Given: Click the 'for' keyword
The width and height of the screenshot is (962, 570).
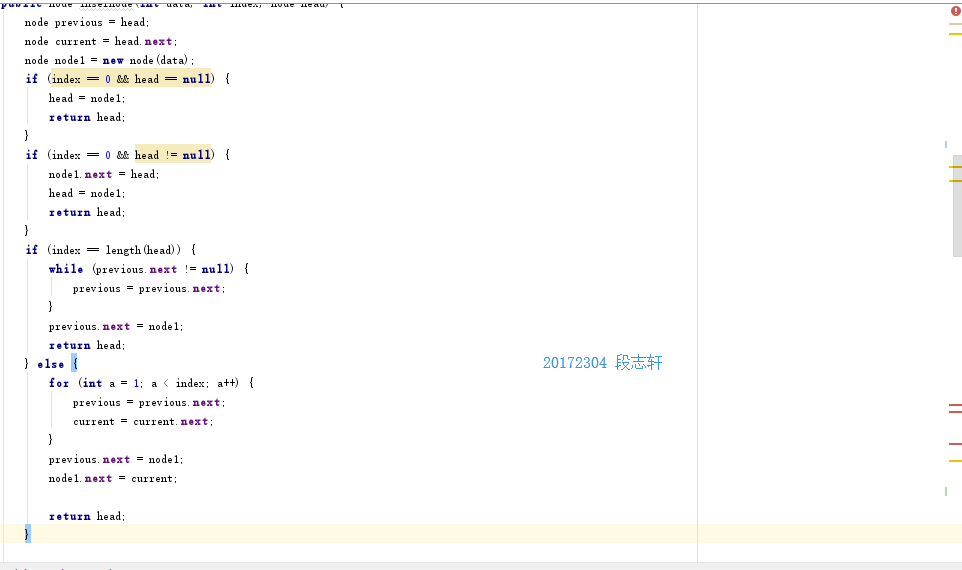Looking at the screenshot, I should 59,383.
